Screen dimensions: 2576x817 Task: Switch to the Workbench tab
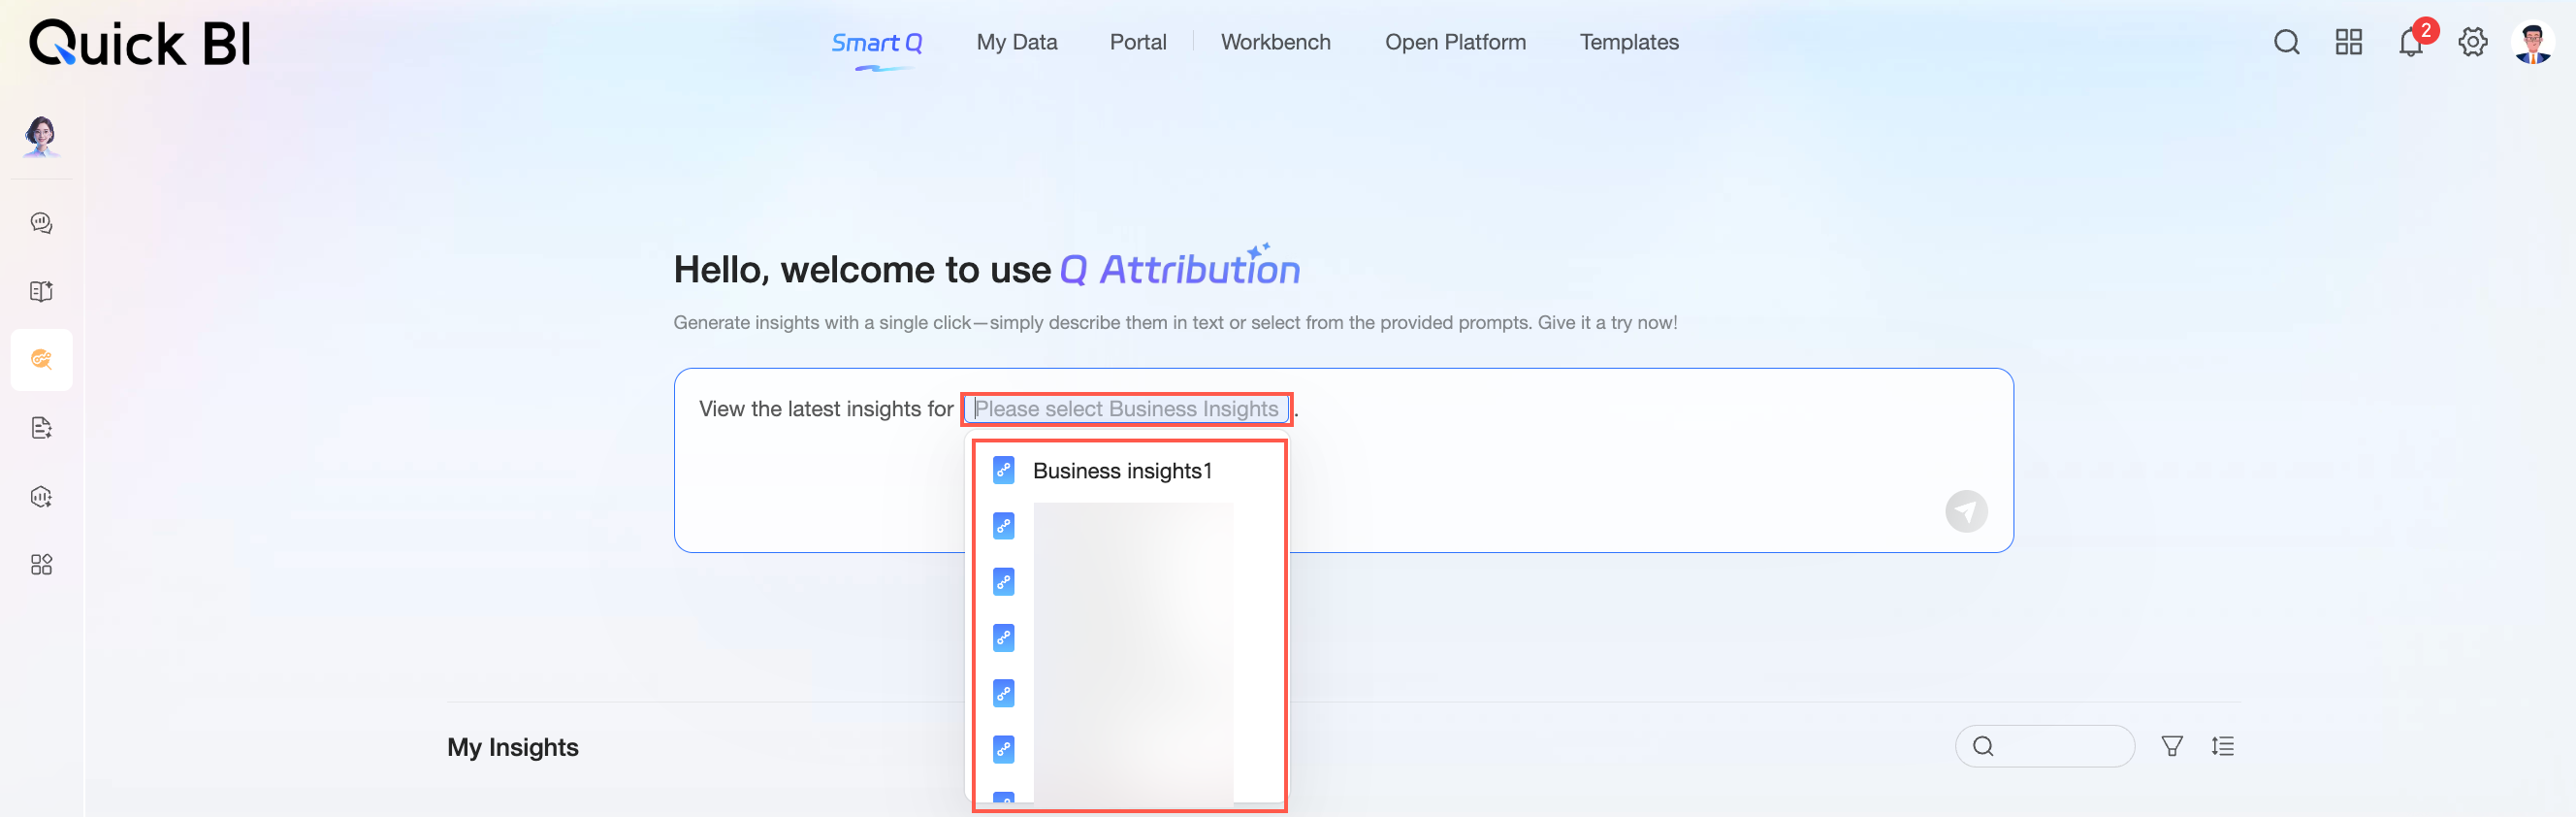click(1275, 42)
